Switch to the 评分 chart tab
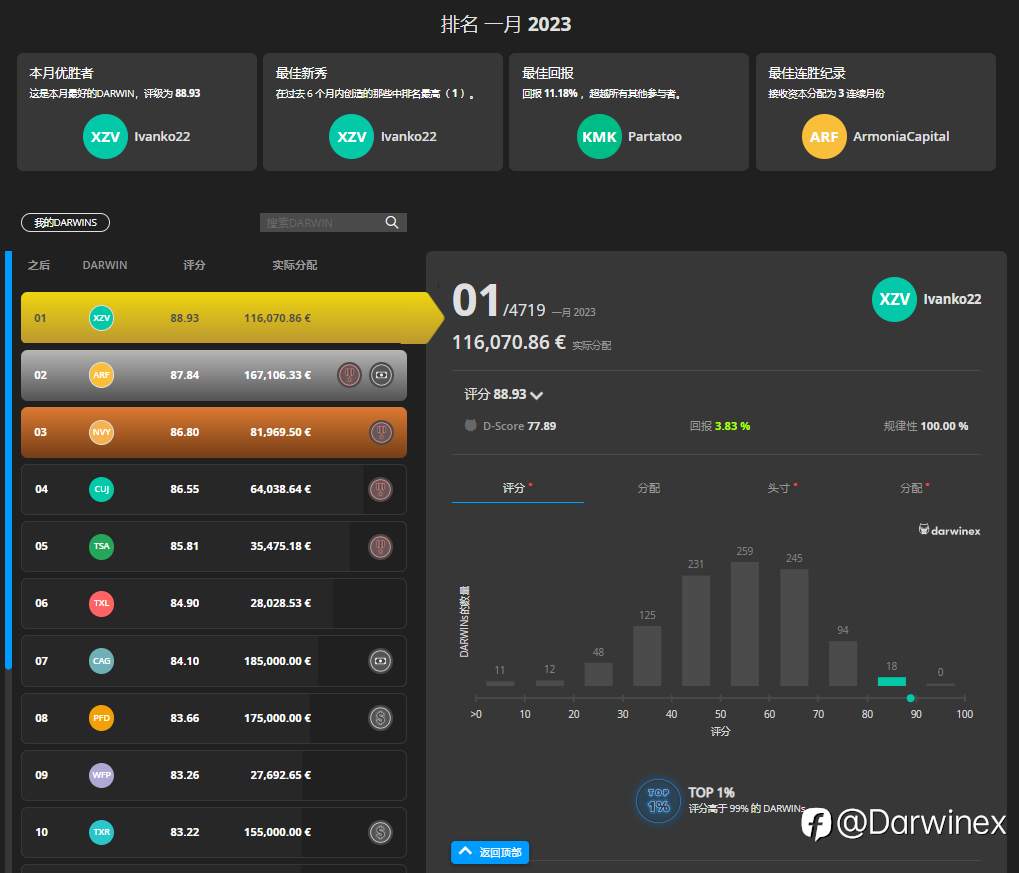Image resolution: width=1019 pixels, height=873 pixels. [517, 488]
